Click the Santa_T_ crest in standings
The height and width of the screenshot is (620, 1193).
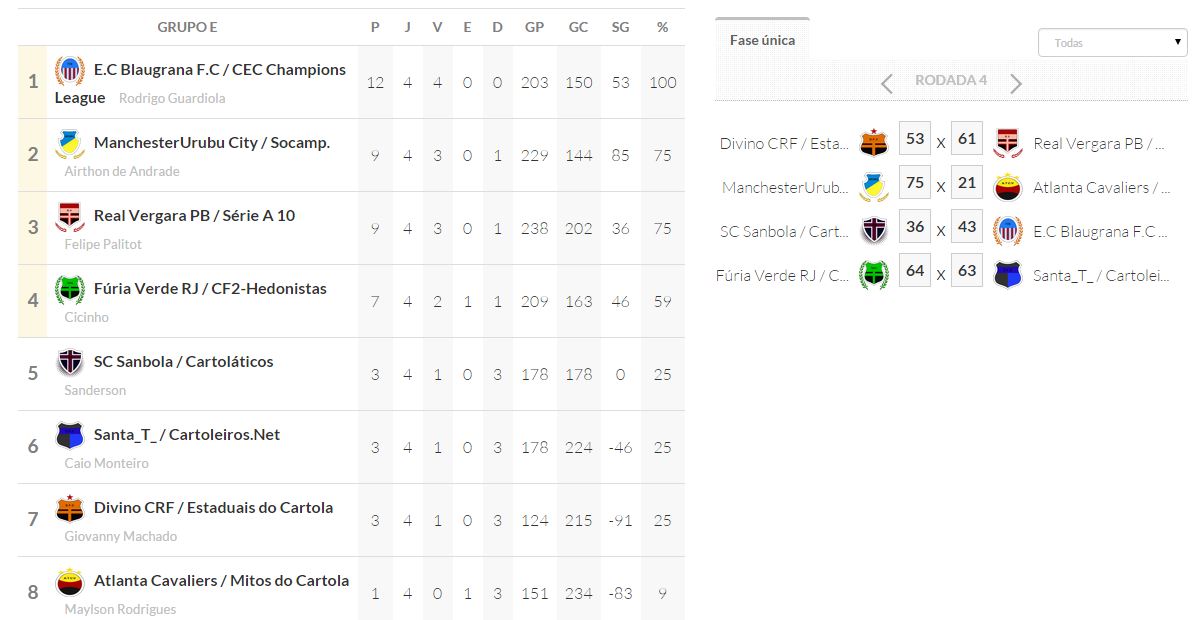coord(70,435)
